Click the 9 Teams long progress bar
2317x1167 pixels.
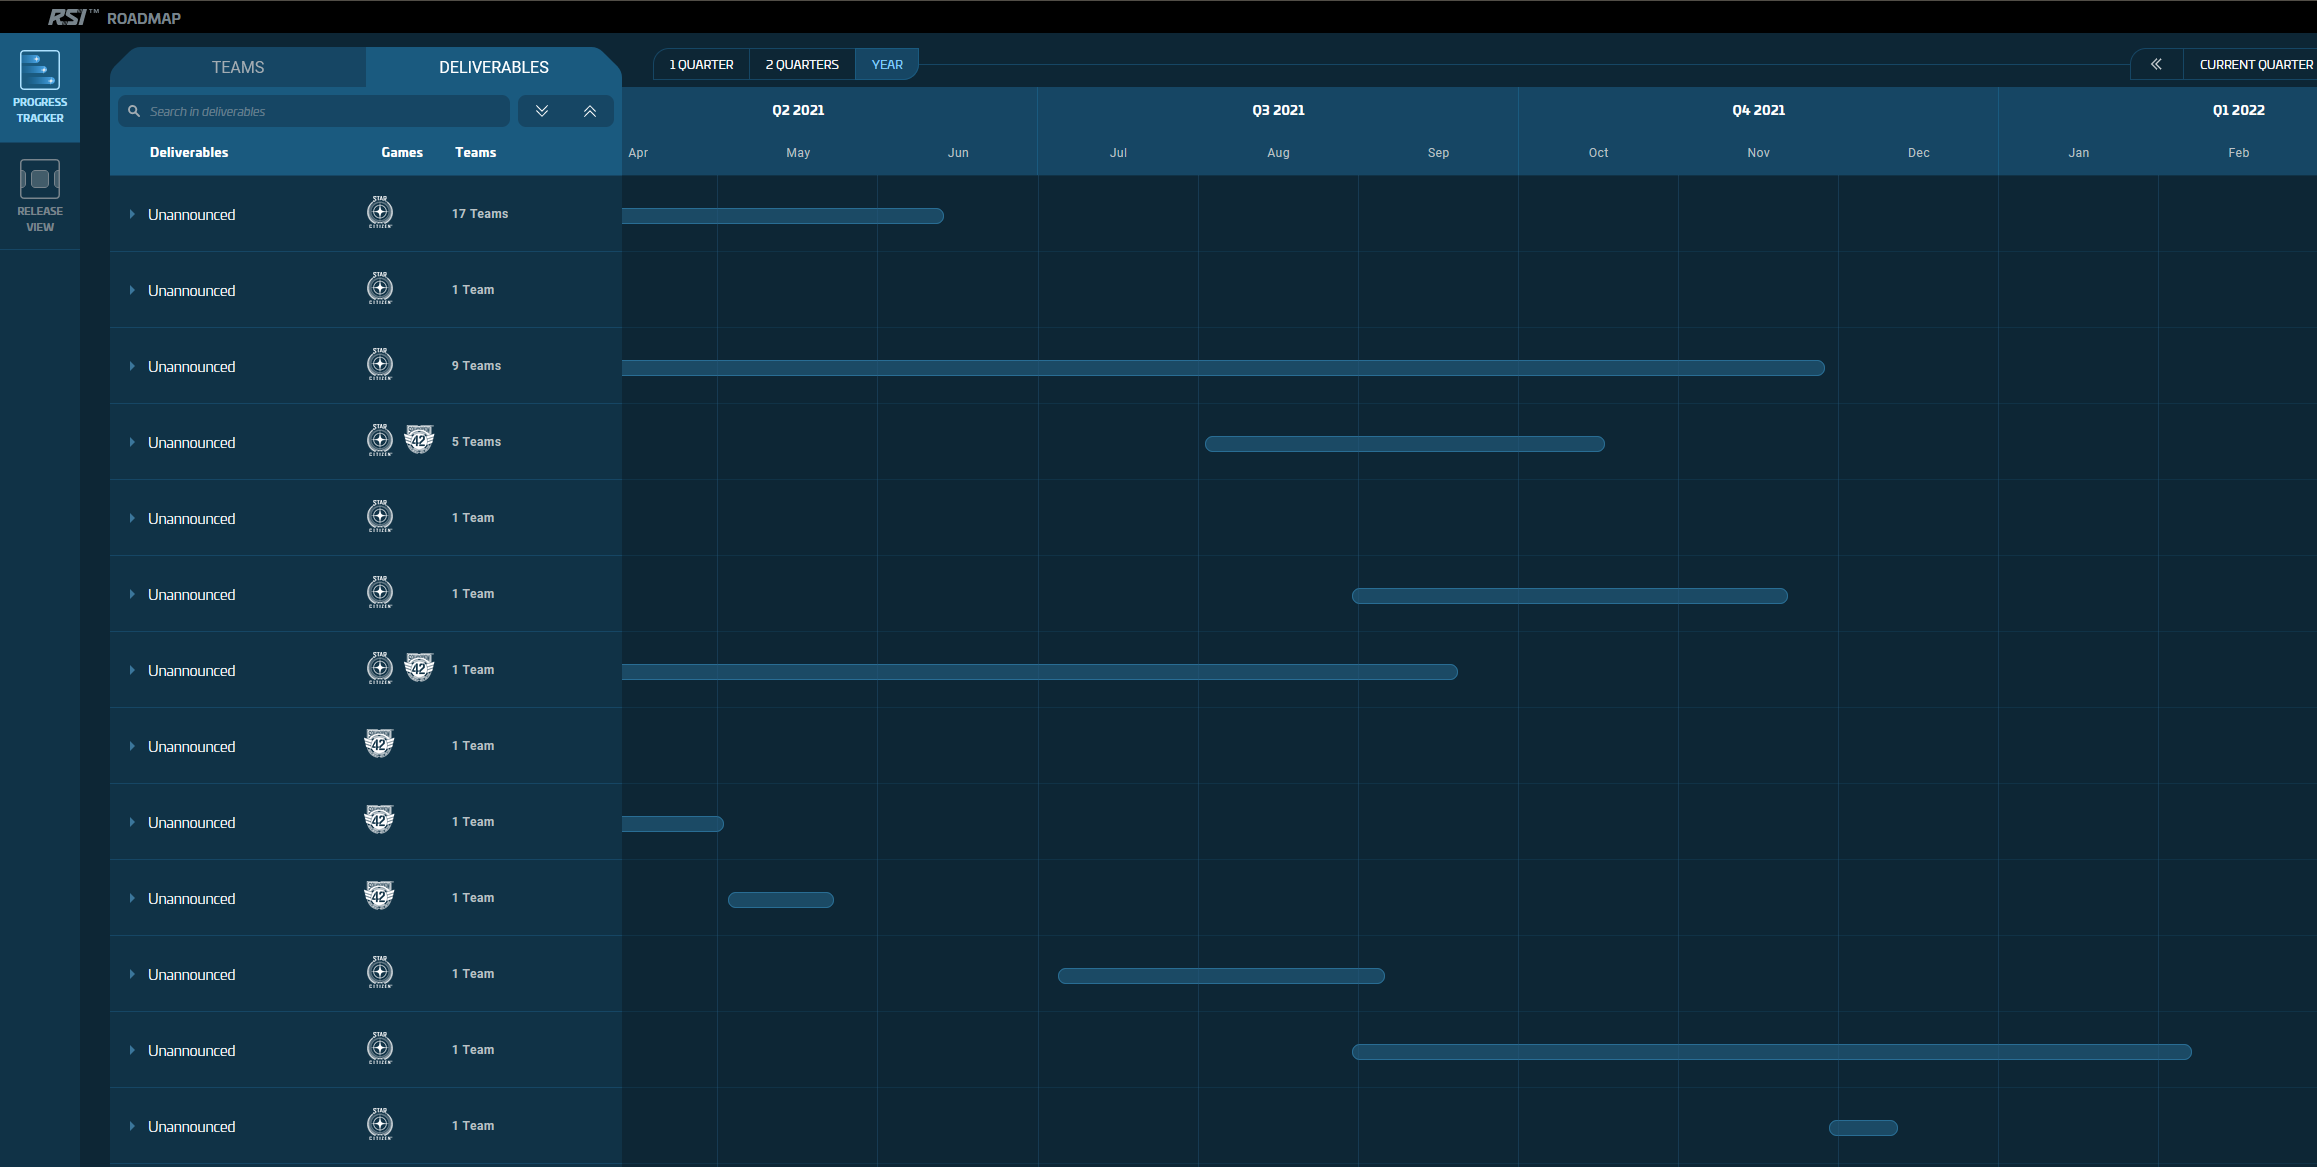[x=1222, y=368]
